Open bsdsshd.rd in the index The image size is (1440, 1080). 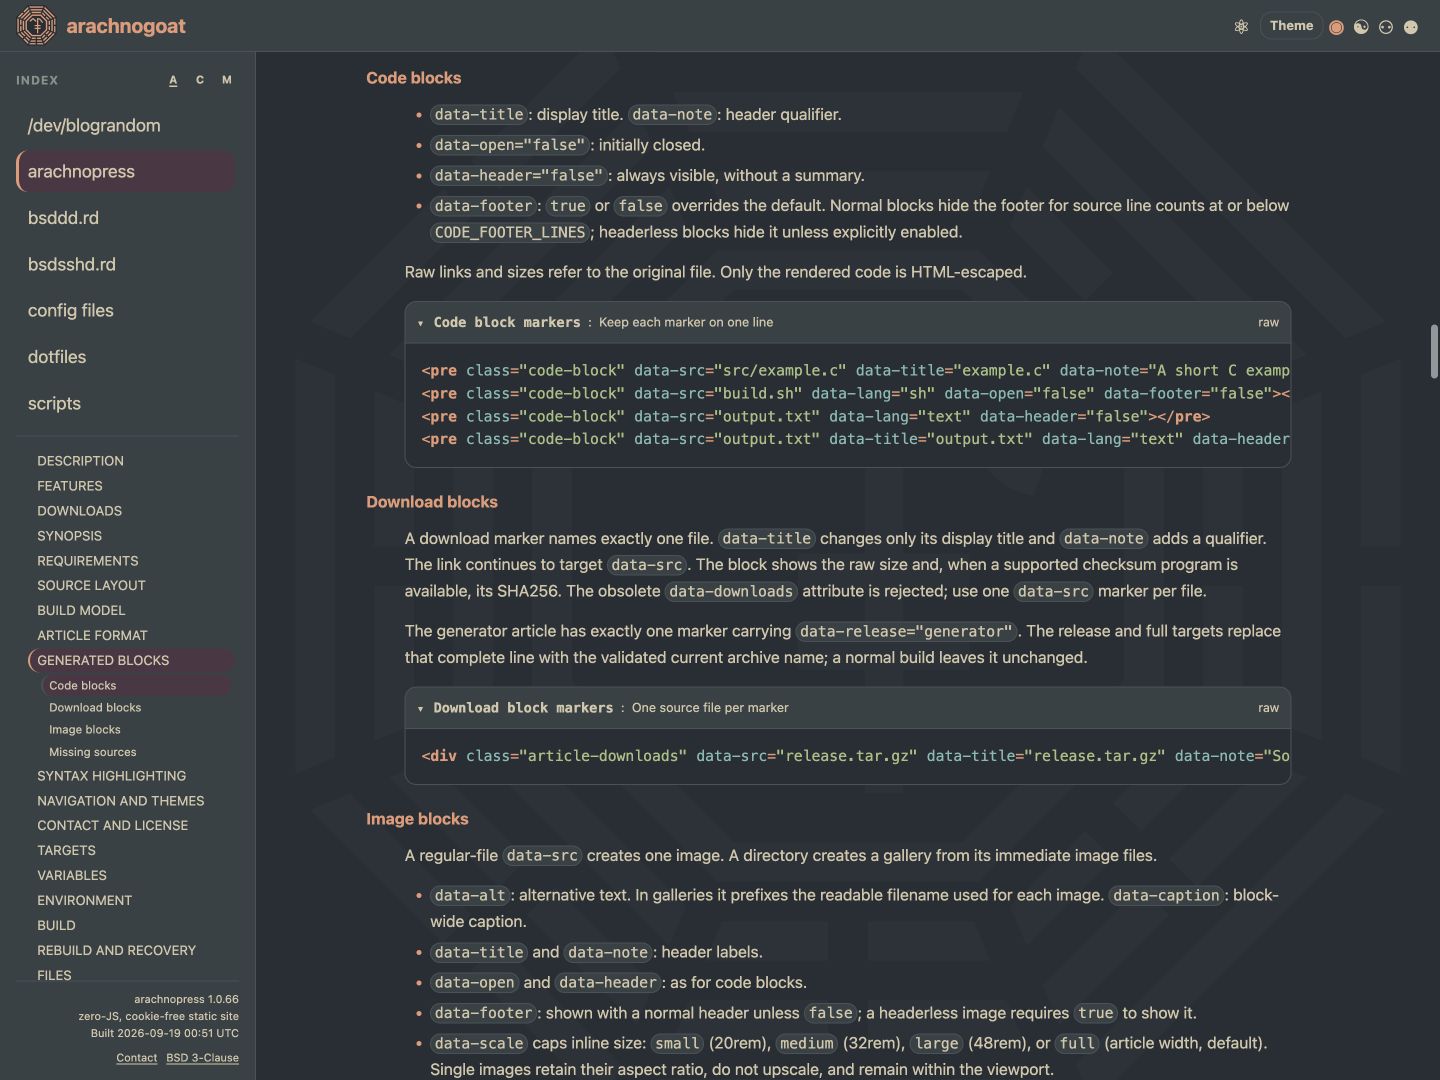pos(126,264)
